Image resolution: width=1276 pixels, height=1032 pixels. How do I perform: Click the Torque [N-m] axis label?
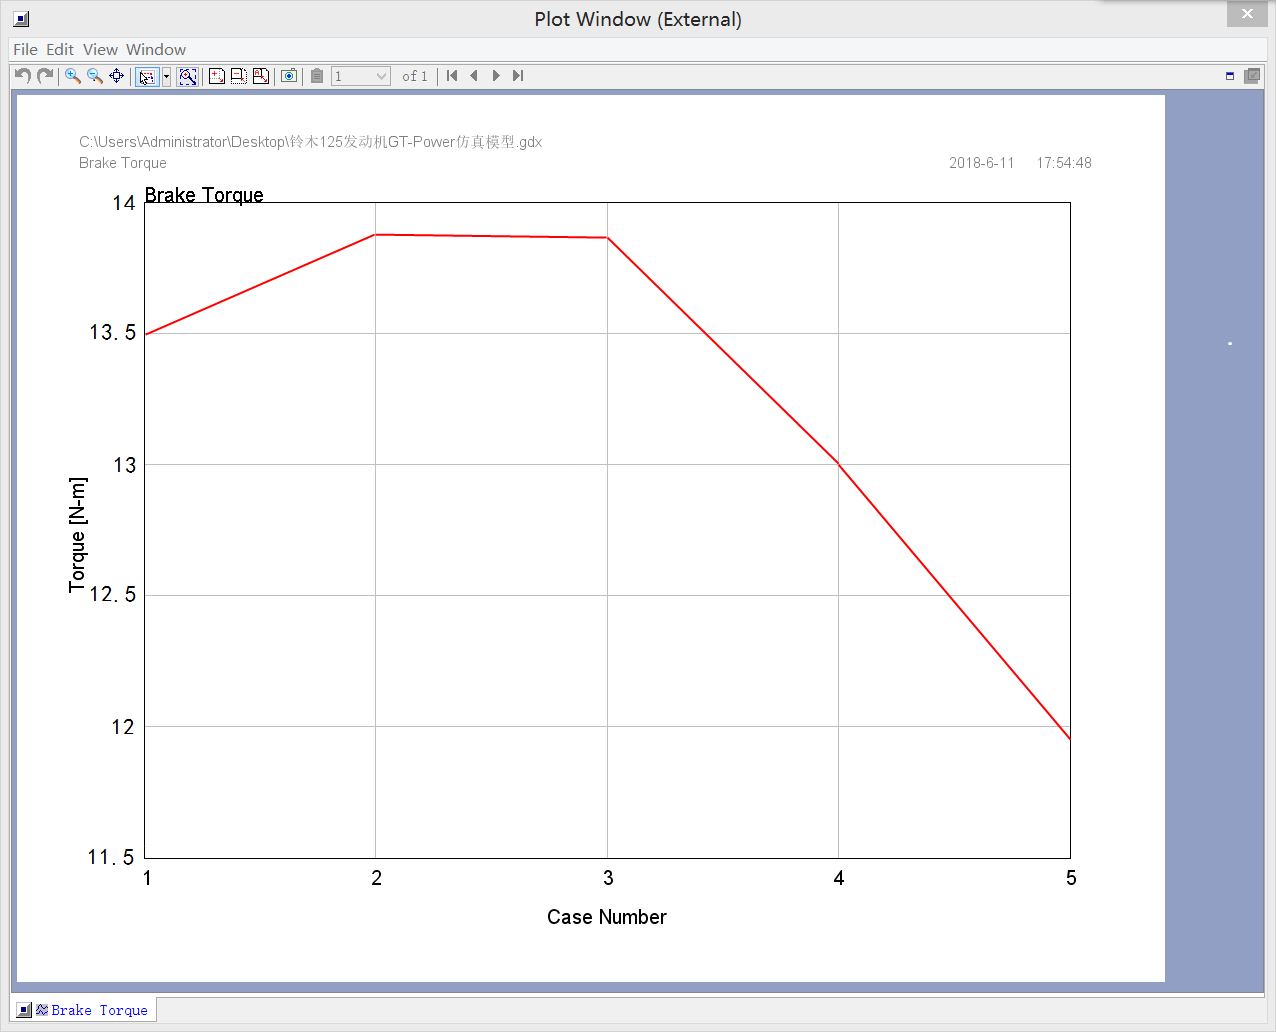[x=77, y=535]
